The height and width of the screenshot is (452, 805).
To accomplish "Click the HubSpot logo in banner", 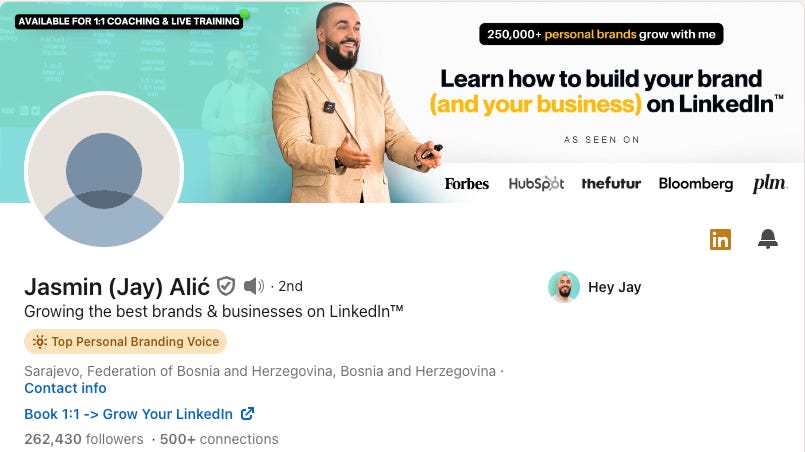I will pyautogui.click(x=536, y=183).
